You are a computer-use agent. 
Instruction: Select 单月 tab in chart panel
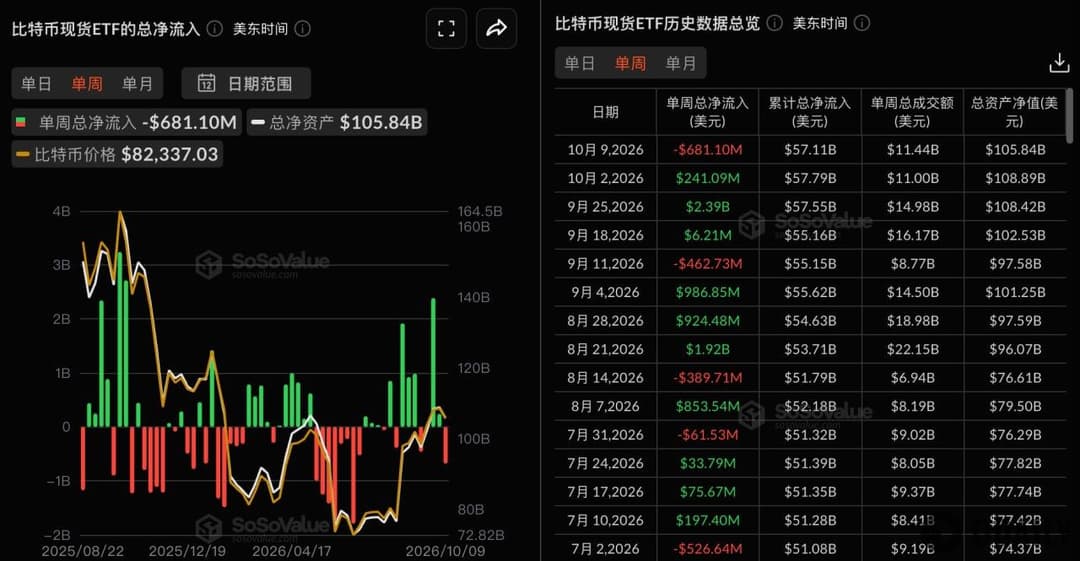(x=137, y=83)
